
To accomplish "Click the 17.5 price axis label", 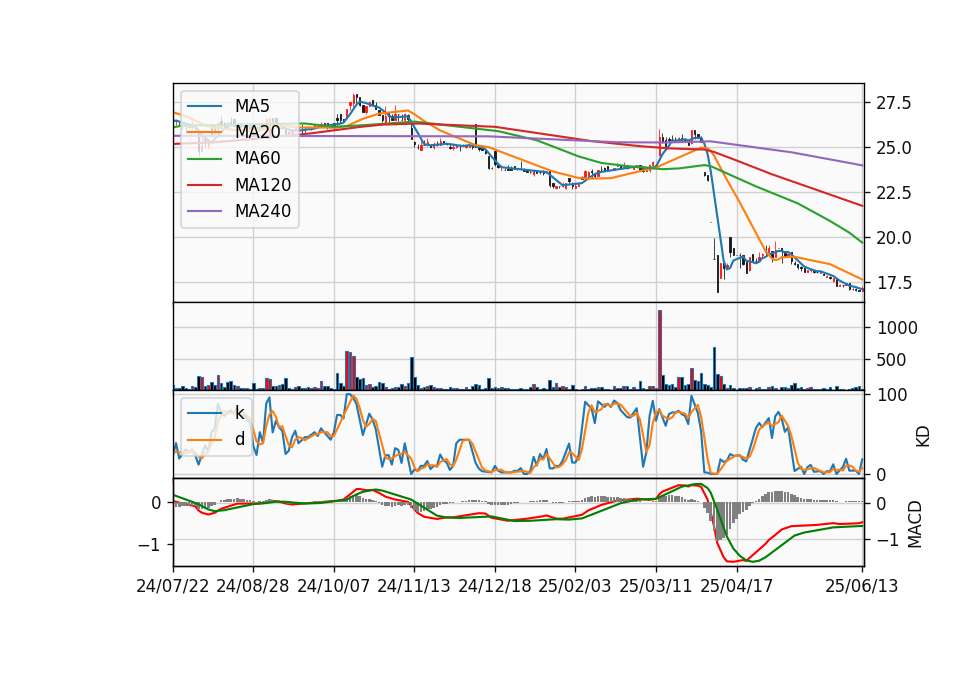I will pyautogui.click(x=893, y=283).
